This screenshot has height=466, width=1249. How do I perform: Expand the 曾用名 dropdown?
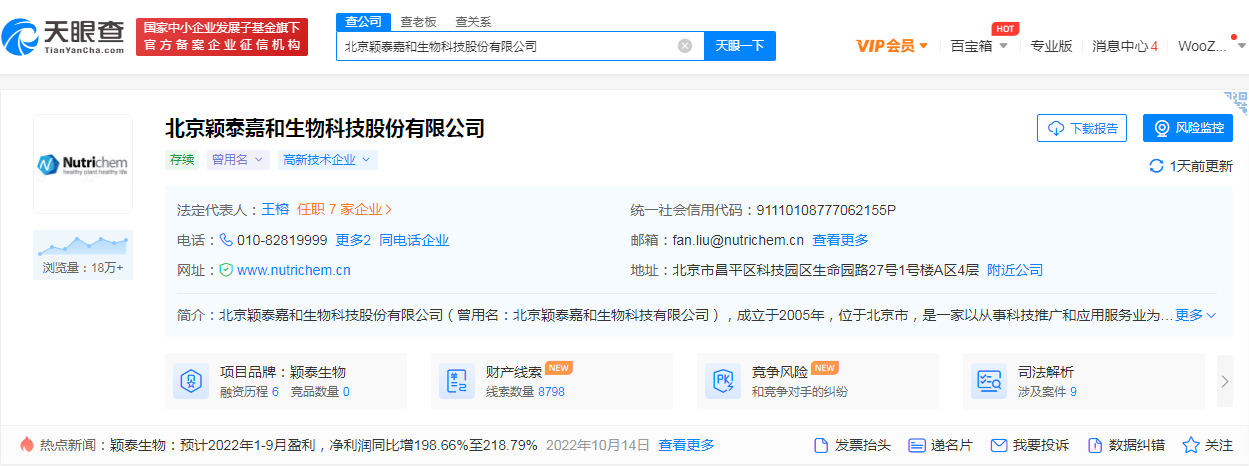point(238,159)
